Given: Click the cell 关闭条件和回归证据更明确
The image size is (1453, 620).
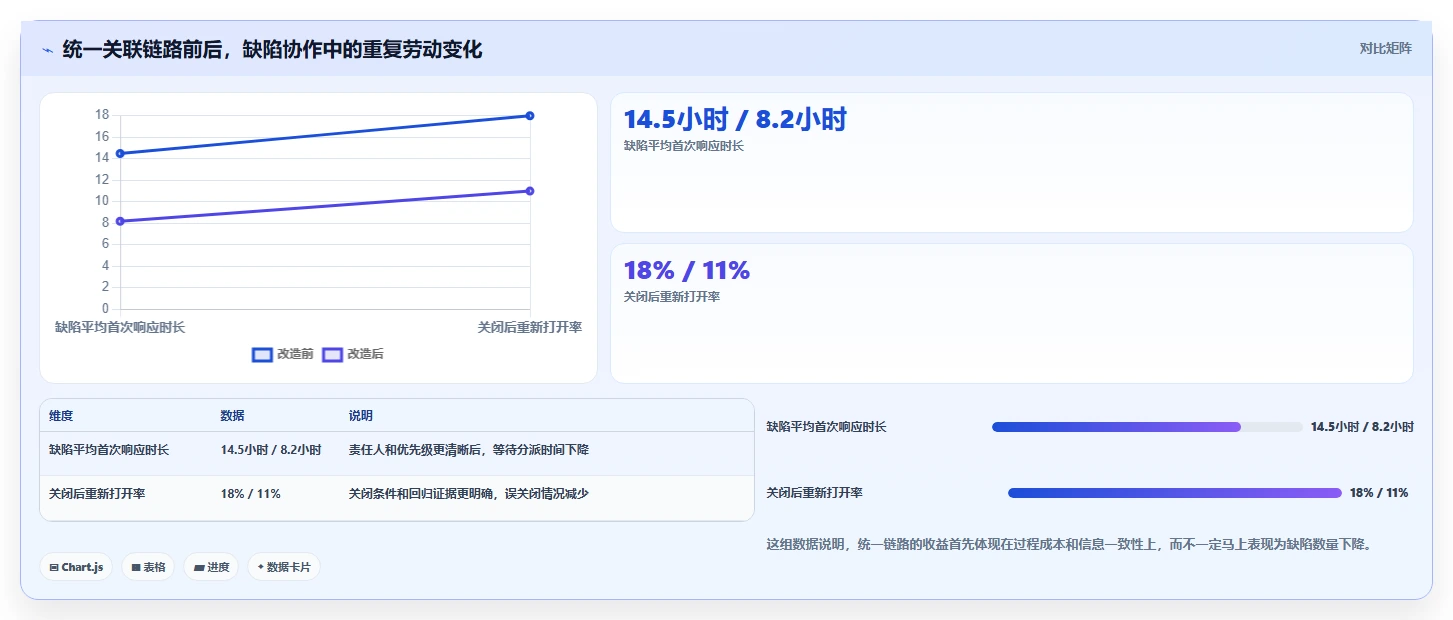Looking at the screenshot, I should tap(468, 494).
